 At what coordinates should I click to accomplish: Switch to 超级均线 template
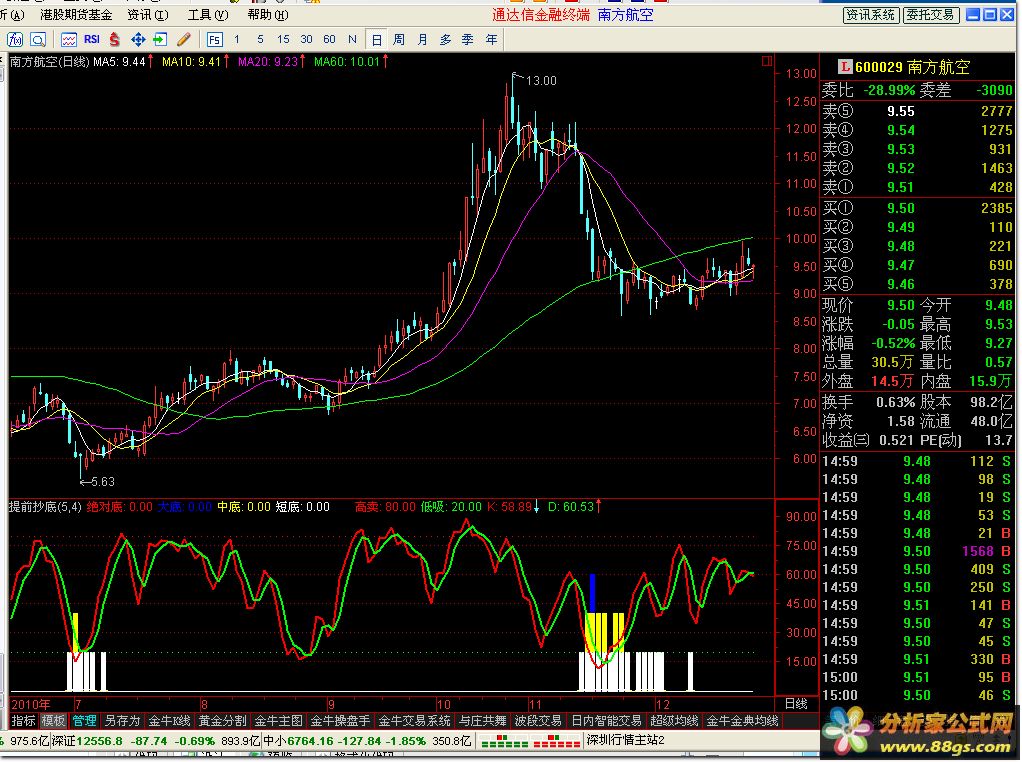click(675, 721)
